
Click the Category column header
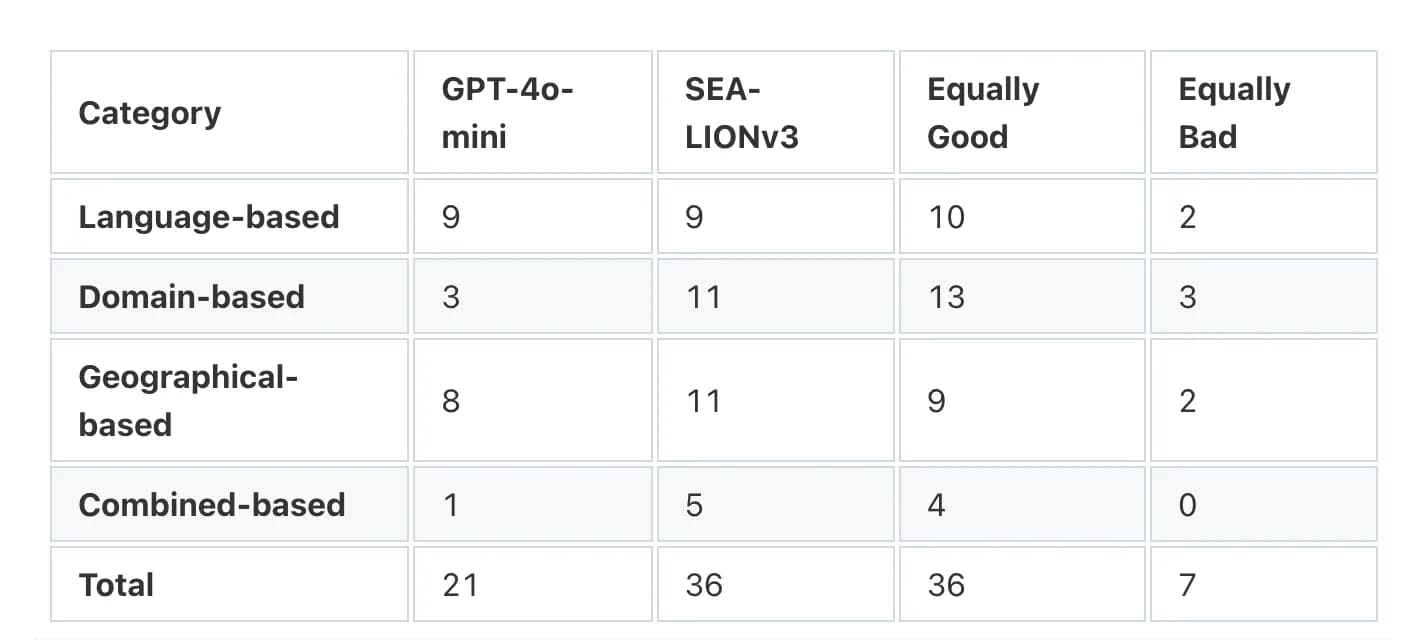(150, 113)
